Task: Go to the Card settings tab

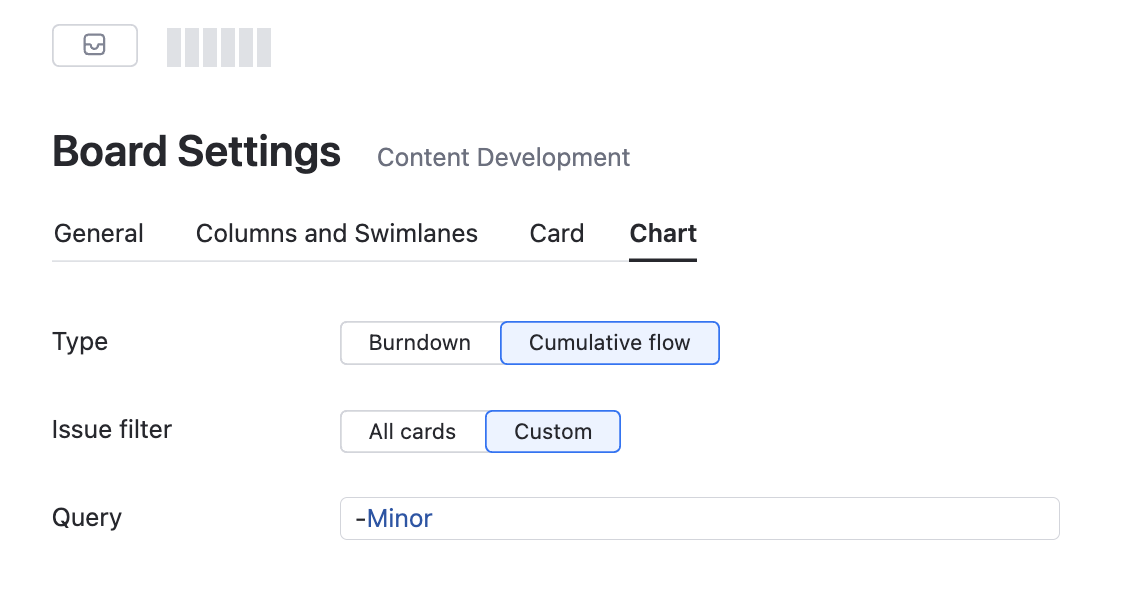Action: click(x=556, y=234)
